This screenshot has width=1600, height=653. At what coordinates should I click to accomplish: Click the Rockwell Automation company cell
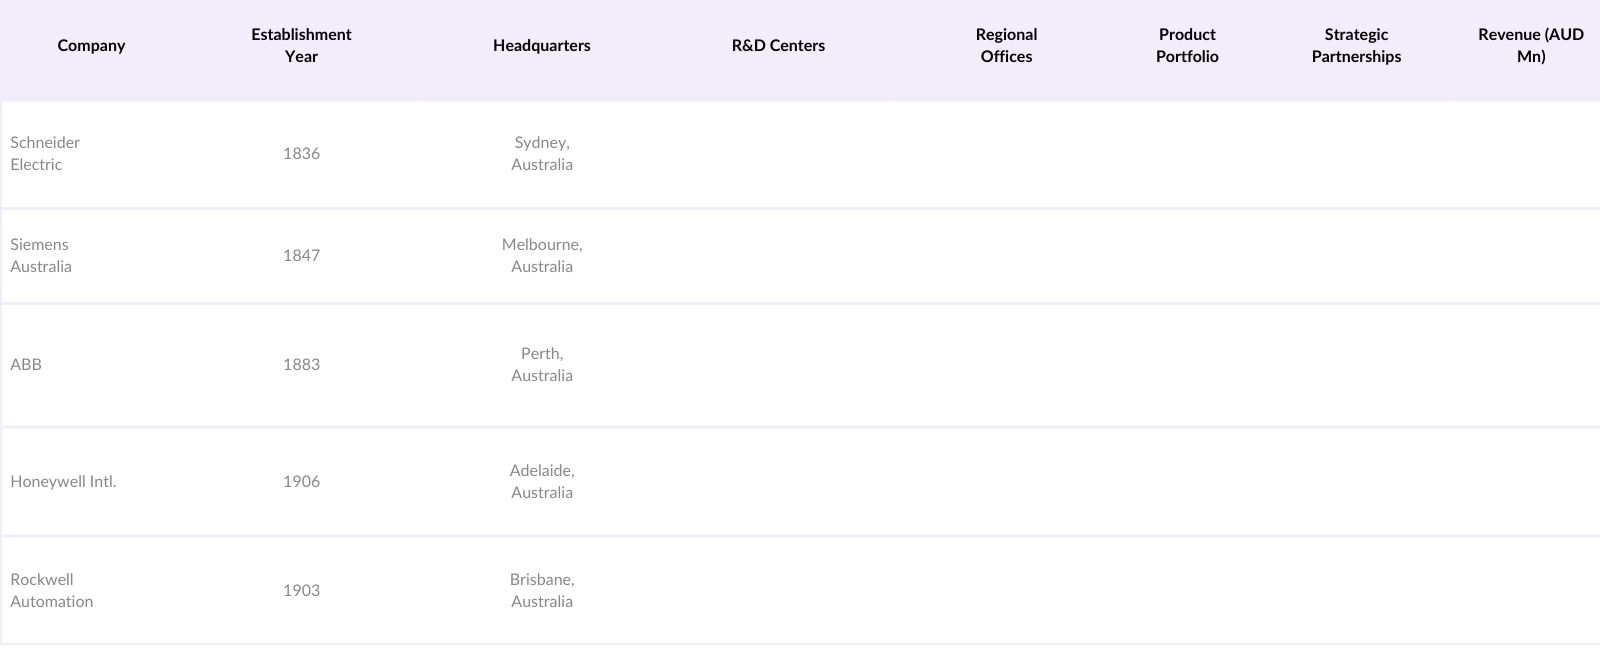52,590
